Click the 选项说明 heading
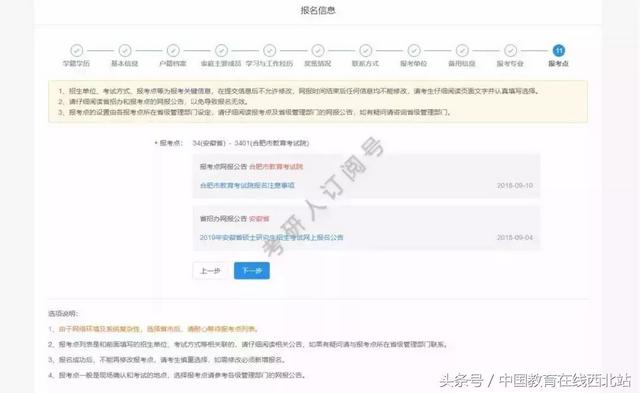The image size is (640, 393). (63, 313)
